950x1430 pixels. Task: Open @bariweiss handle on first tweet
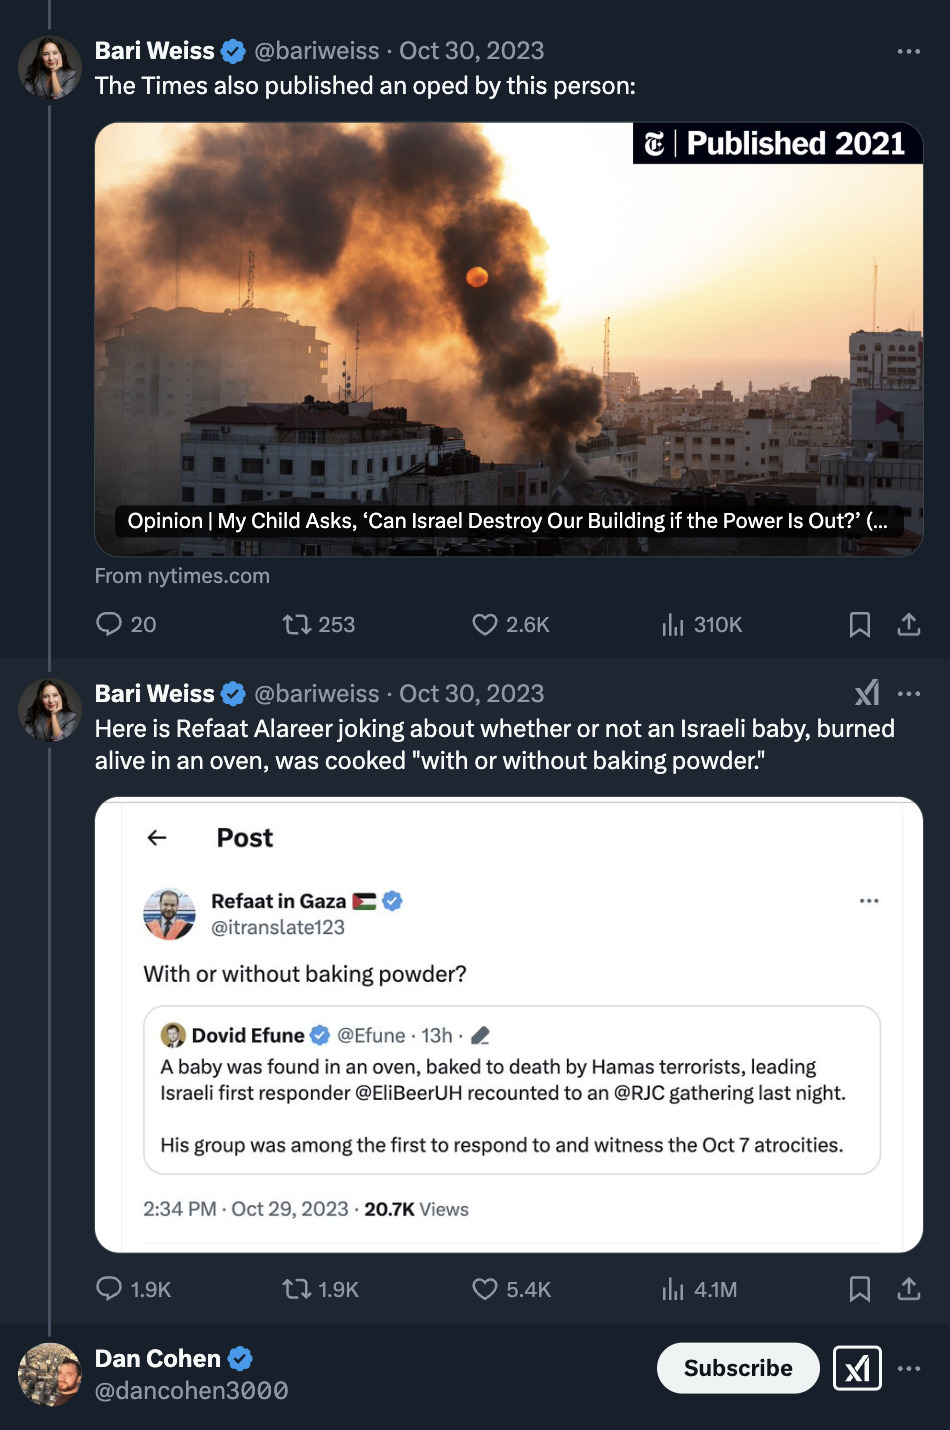(x=316, y=51)
